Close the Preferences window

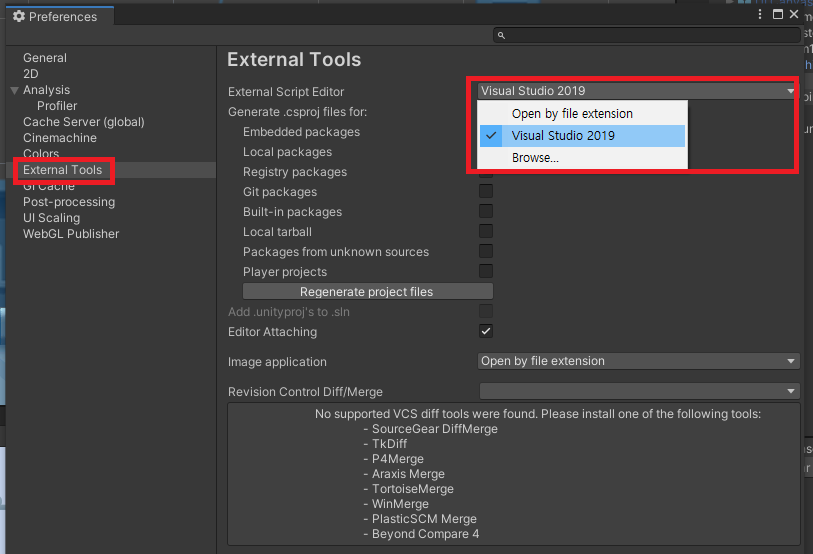coord(794,15)
